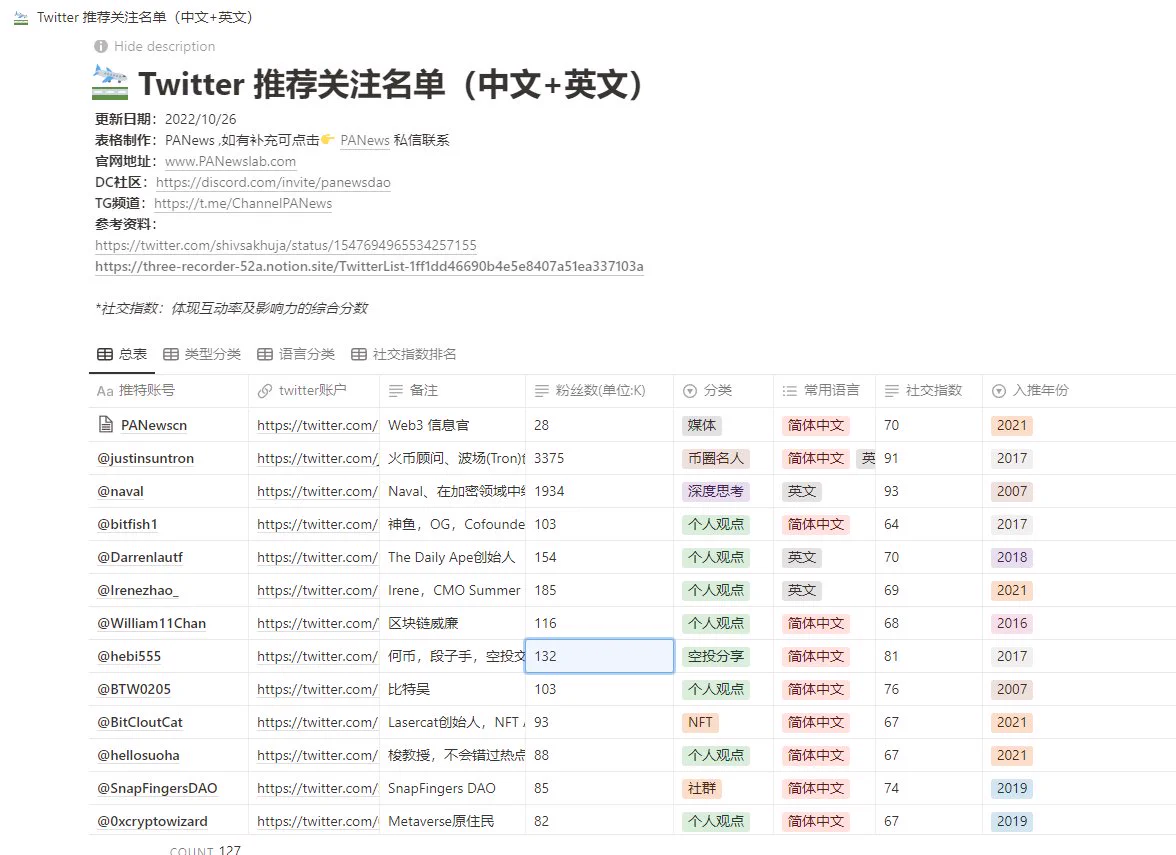Click the list icon in 常用语言 header
This screenshot has height=855, width=1176.
[x=790, y=391]
